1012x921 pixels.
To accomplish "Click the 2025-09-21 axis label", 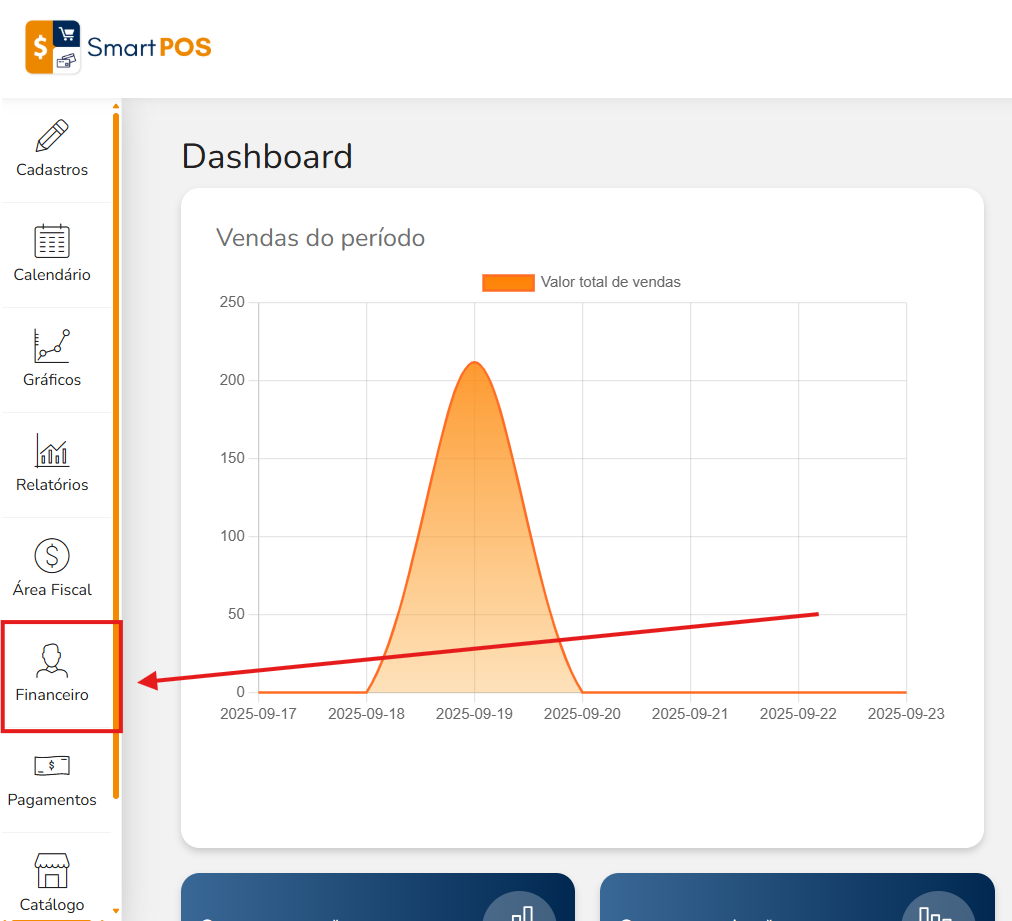I will tap(690, 714).
